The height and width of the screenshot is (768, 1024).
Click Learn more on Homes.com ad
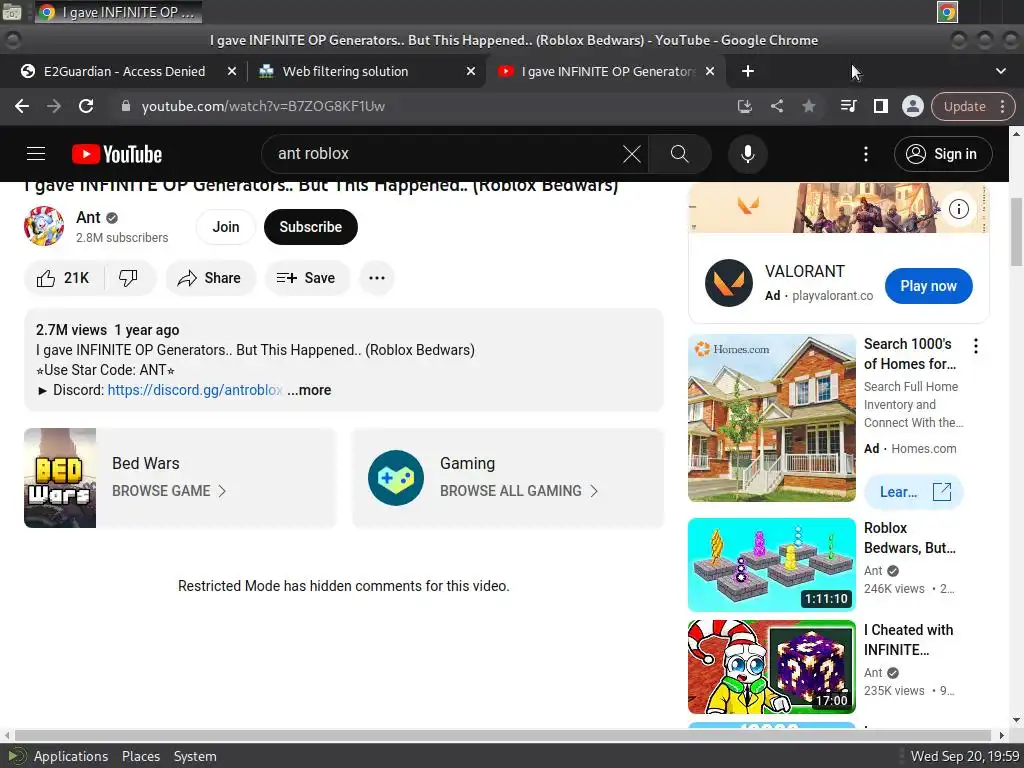click(914, 492)
